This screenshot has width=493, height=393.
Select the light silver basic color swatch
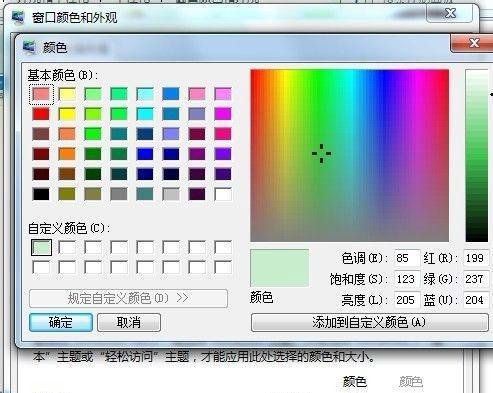pyautogui.click(x=171, y=194)
